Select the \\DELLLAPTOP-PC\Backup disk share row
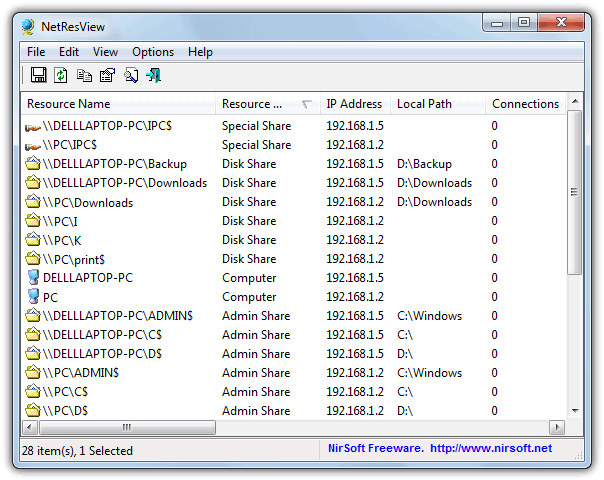The image size is (604, 480). [115, 164]
